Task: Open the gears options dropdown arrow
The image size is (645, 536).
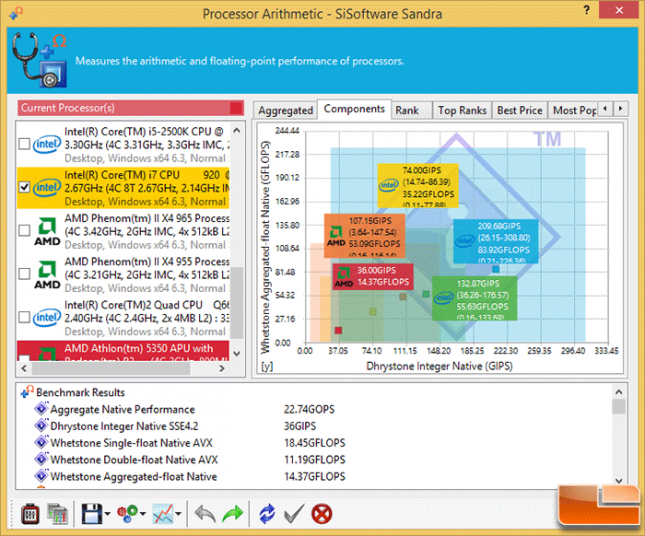Action: [143, 514]
